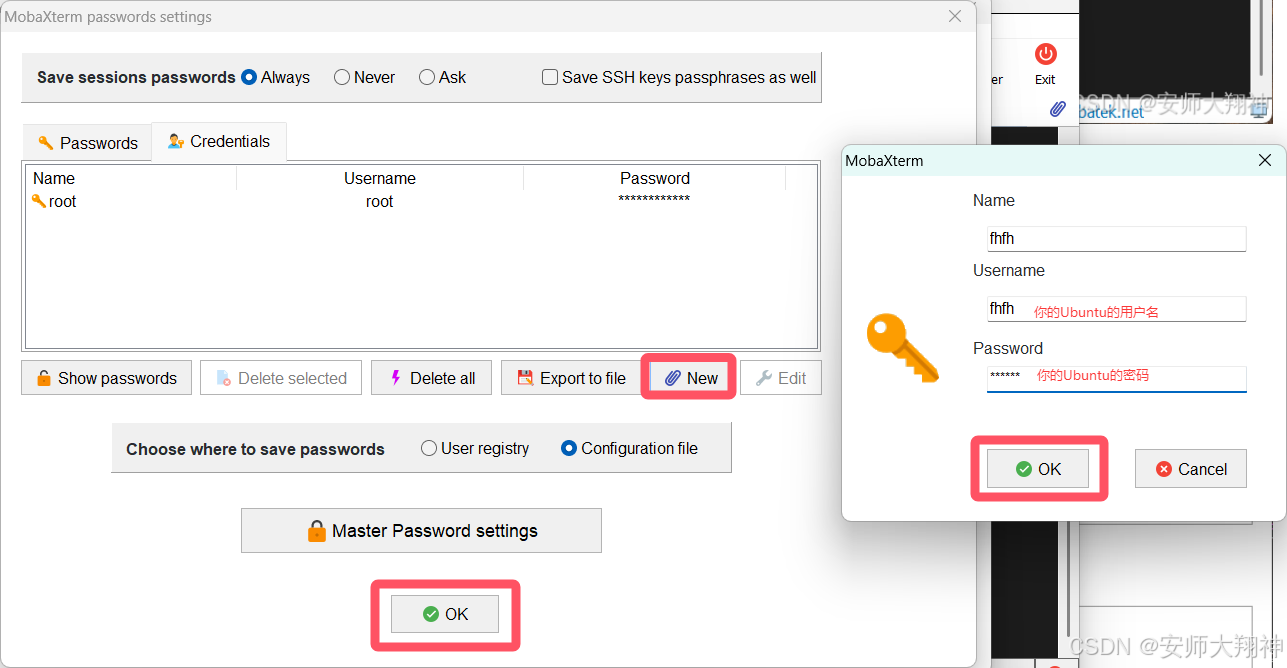This screenshot has height=668, width=1287.
Task: Select Always save sessions passwords
Action: (x=249, y=77)
